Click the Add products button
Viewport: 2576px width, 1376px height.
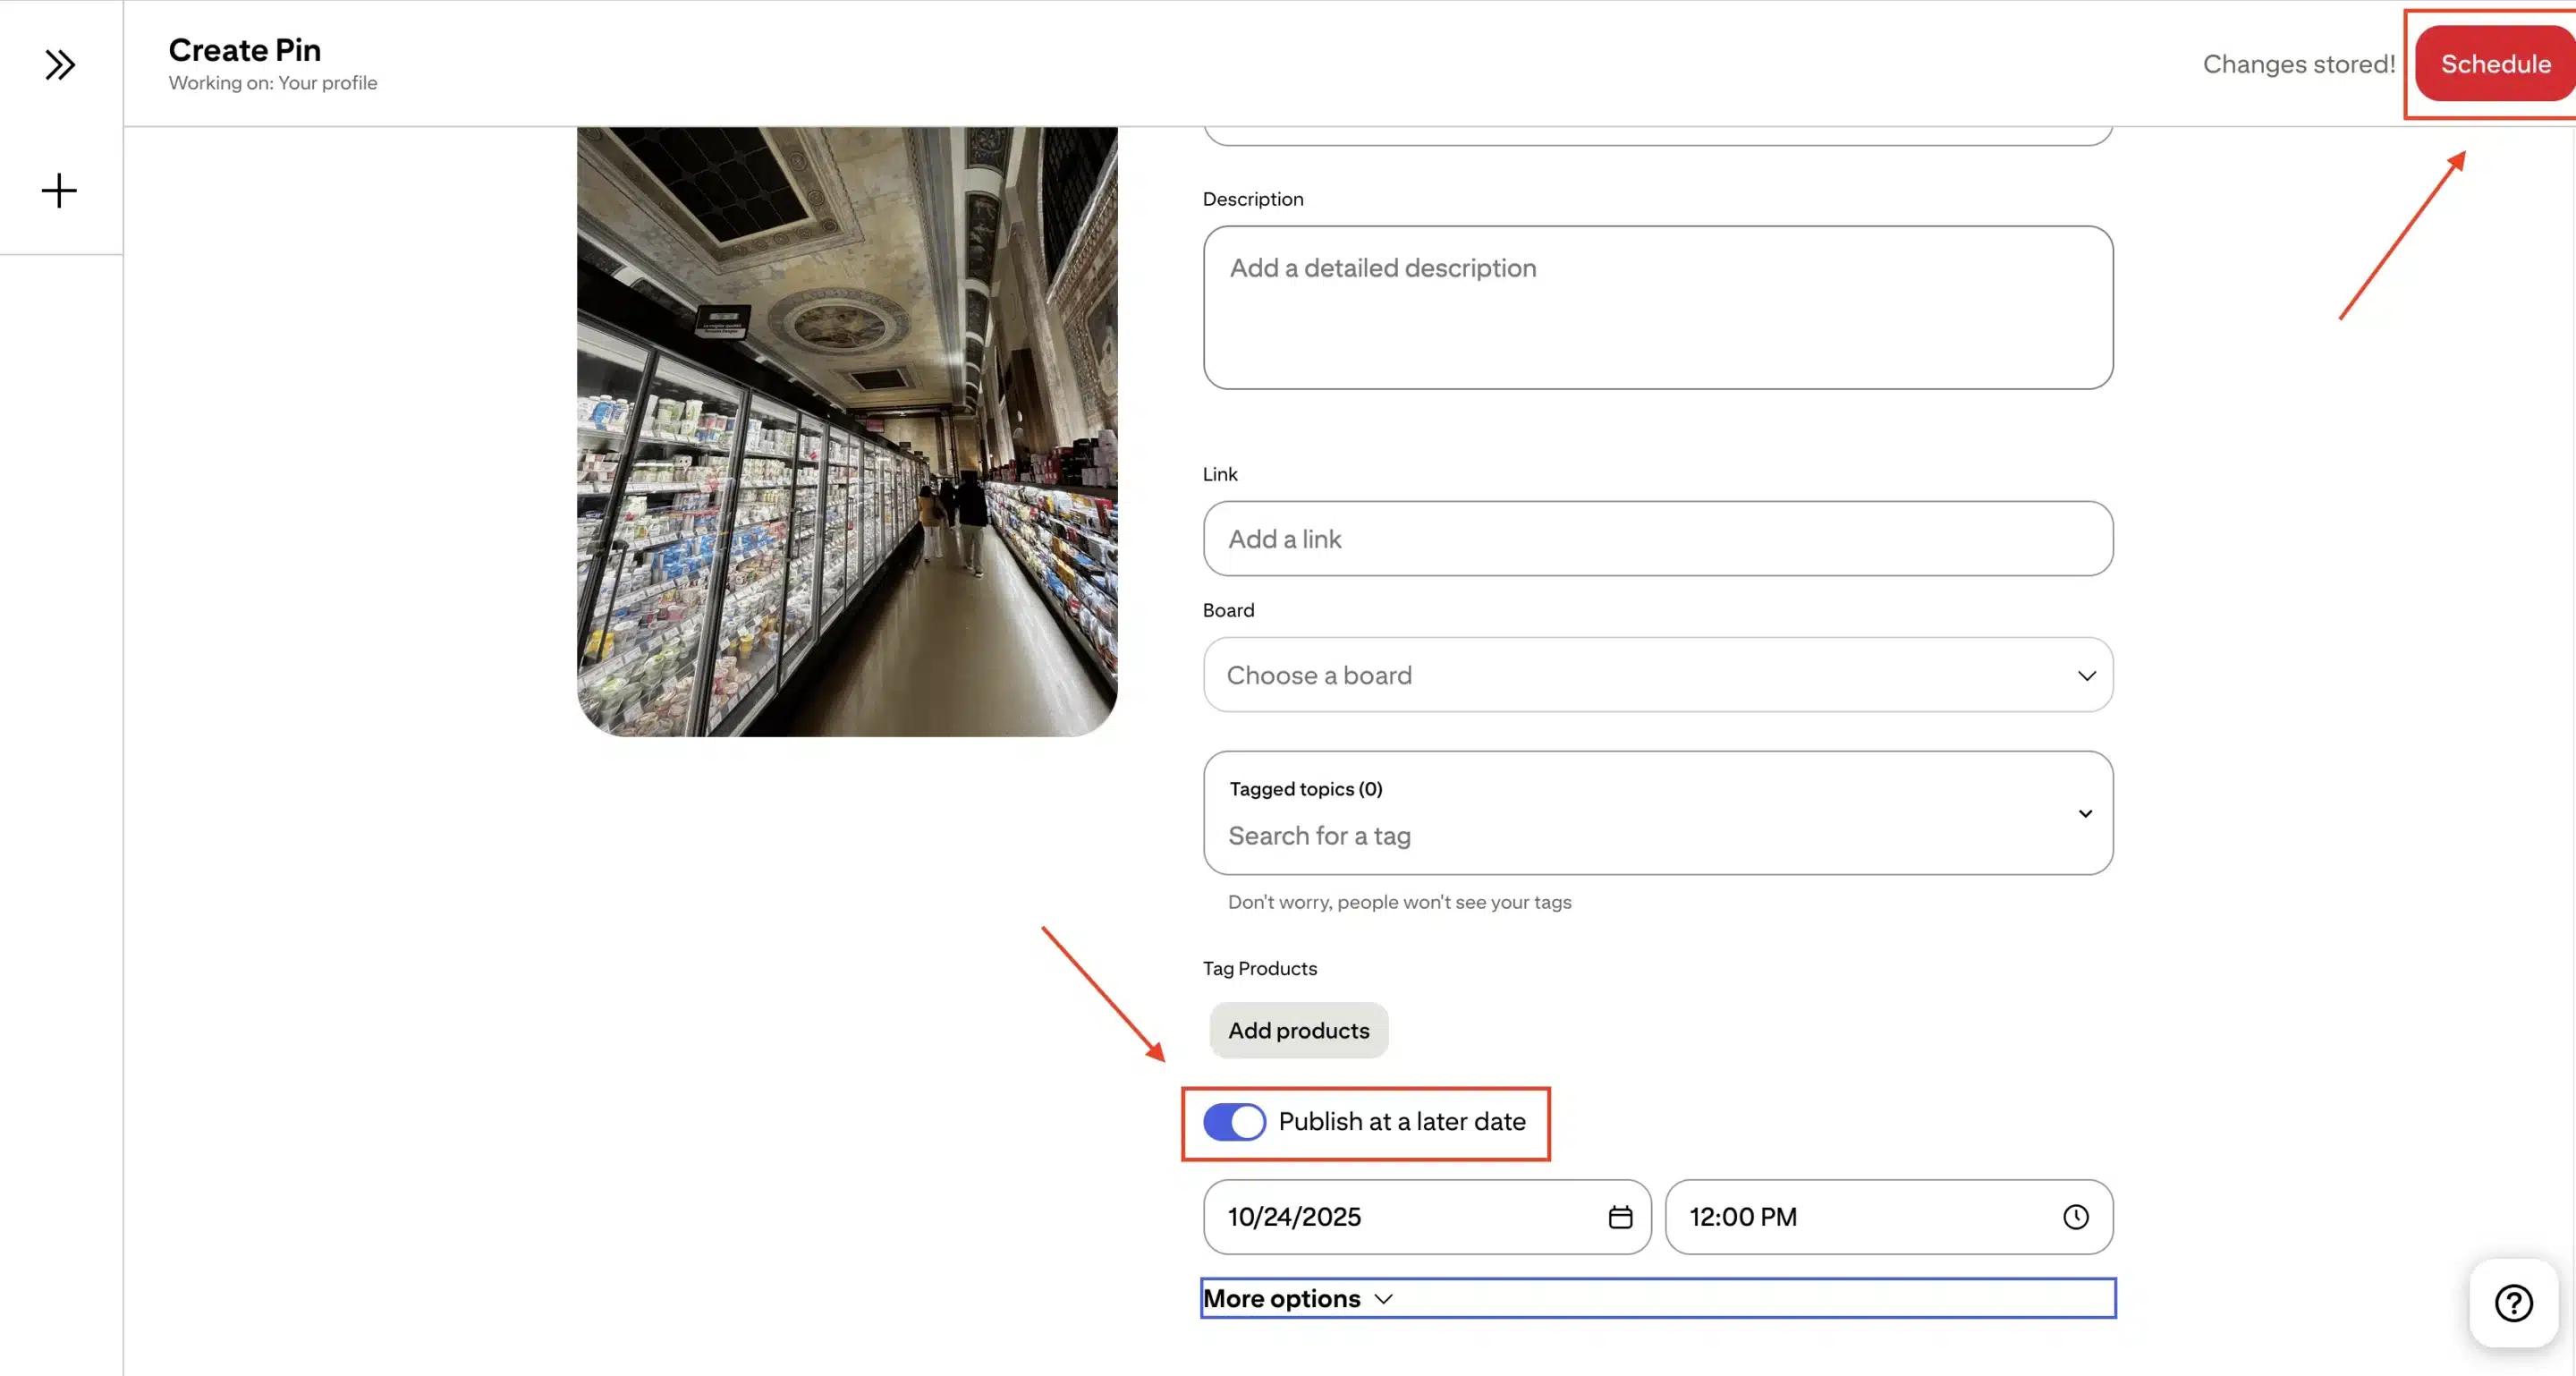(x=1298, y=1030)
